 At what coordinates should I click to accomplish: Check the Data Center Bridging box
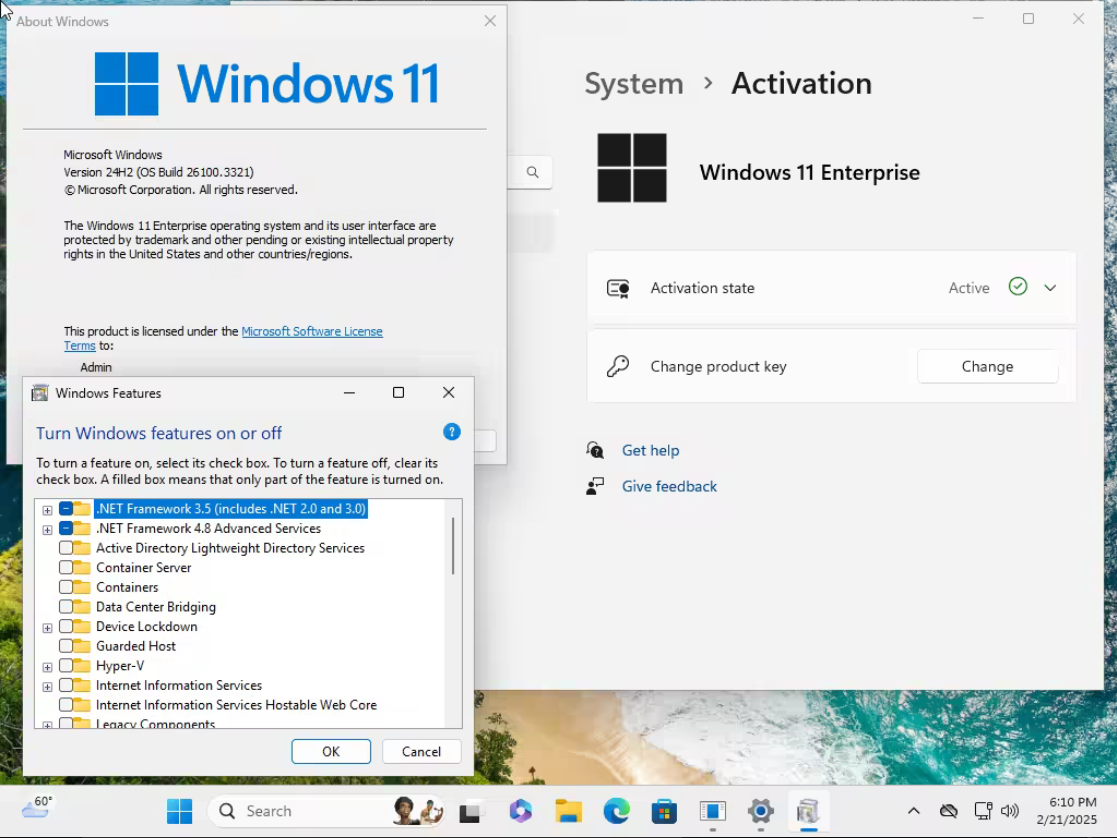click(x=66, y=606)
